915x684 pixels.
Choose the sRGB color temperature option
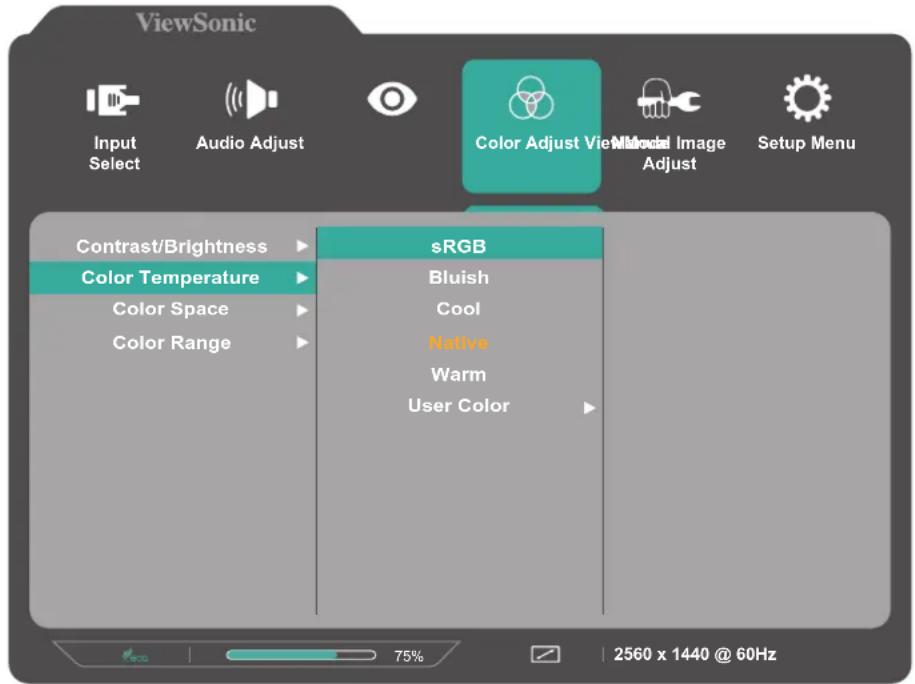460,245
